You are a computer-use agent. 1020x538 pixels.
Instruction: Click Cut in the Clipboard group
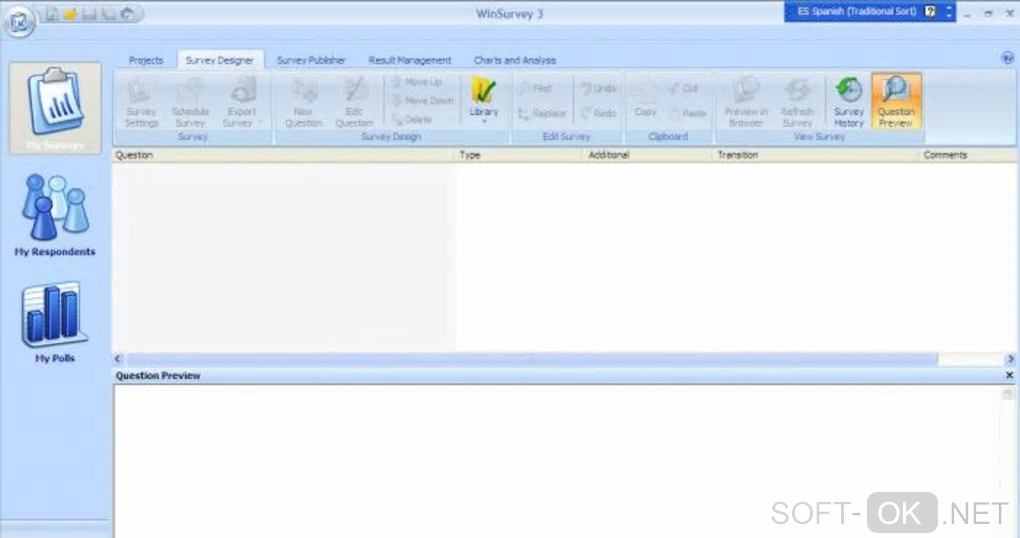[x=683, y=88]
